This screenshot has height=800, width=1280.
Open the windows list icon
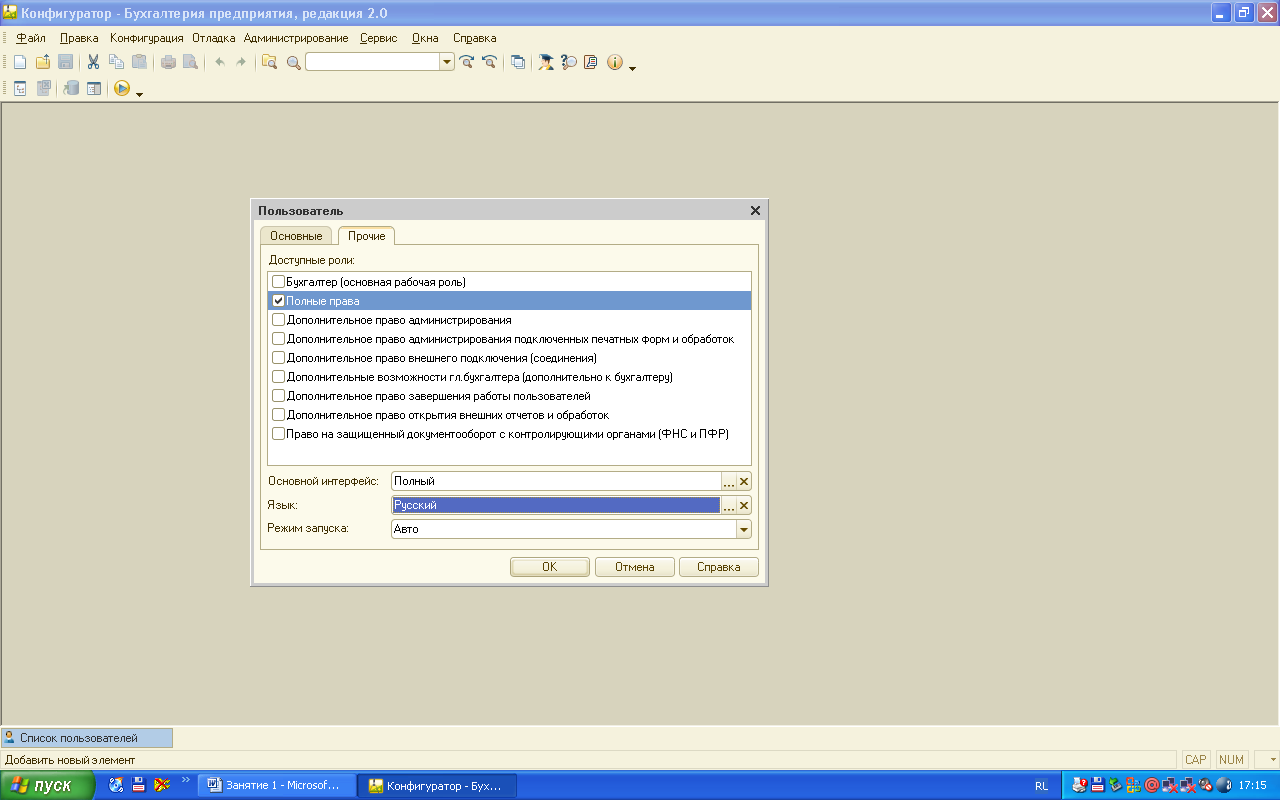point(518,62)
